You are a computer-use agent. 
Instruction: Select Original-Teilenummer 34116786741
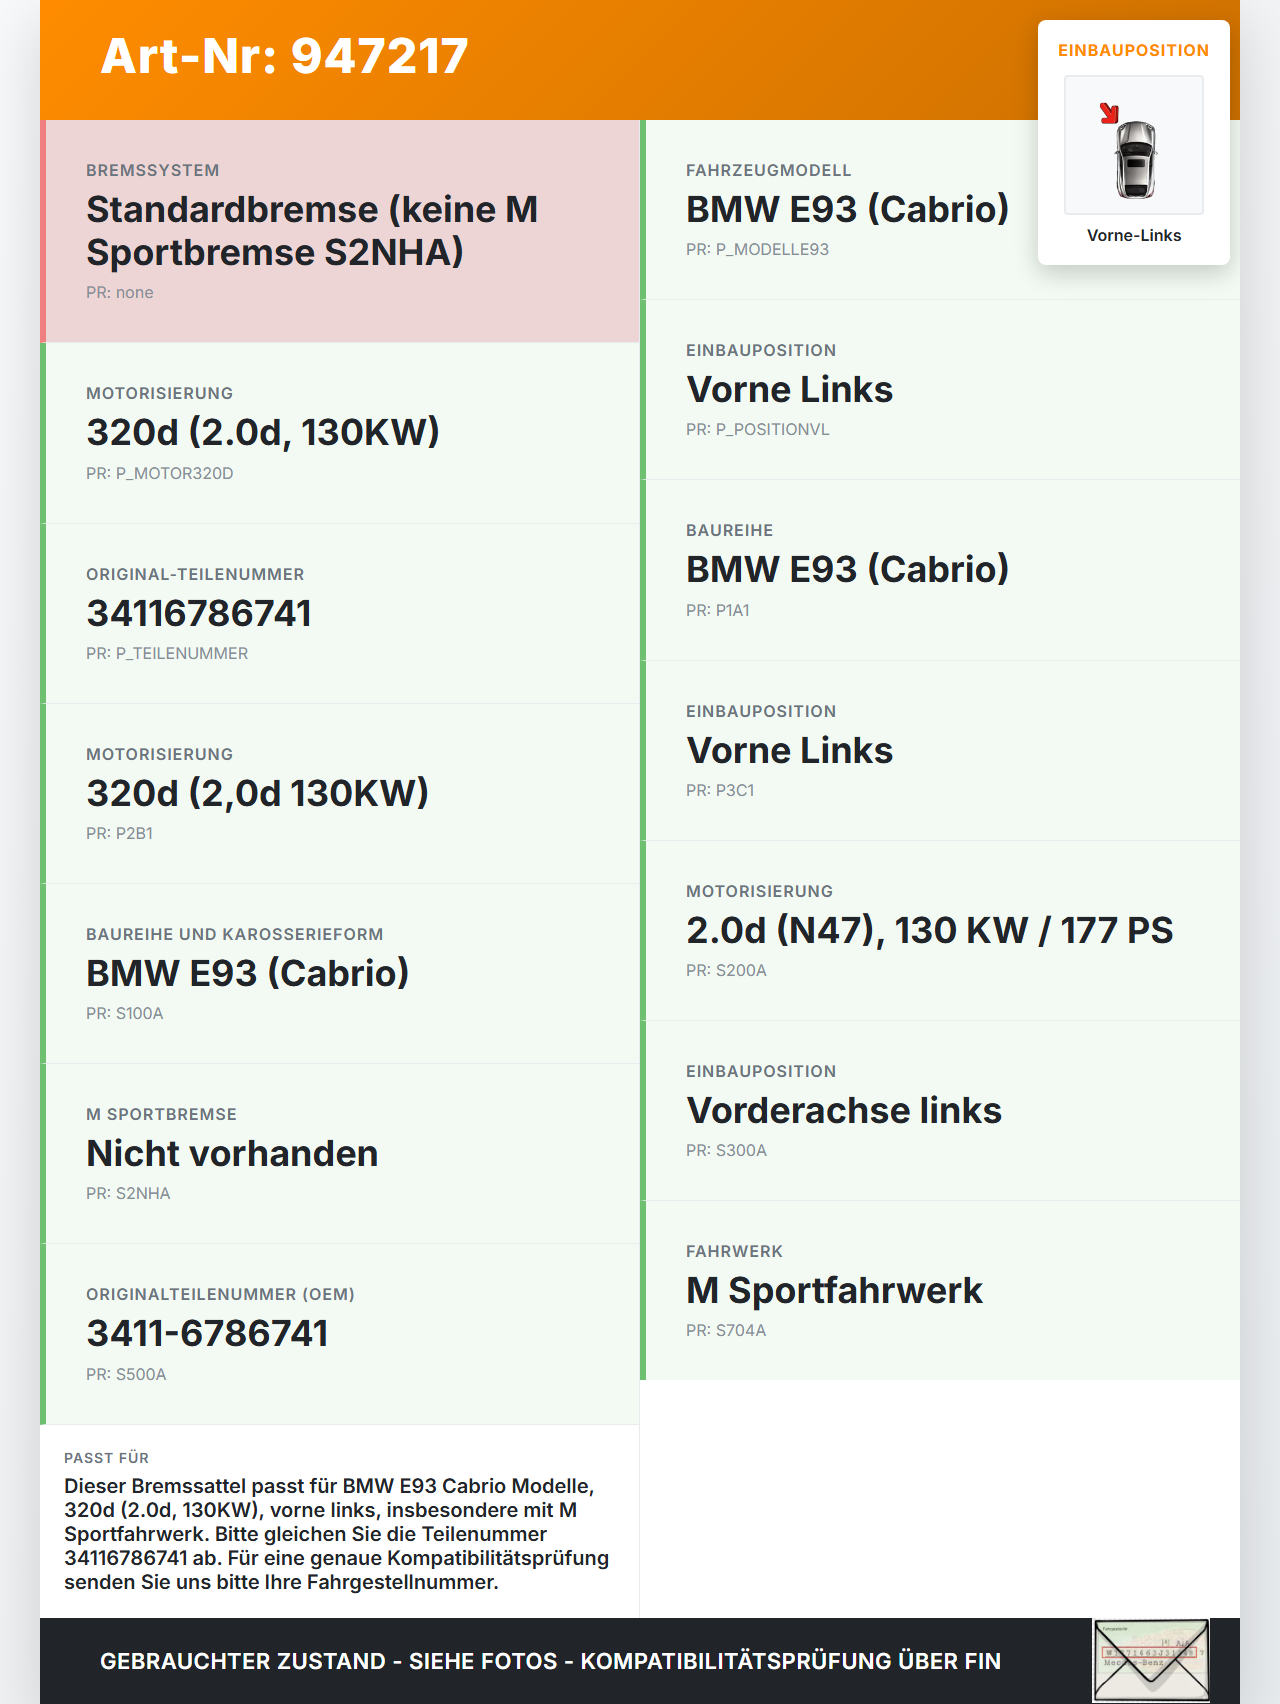[340, 613]
